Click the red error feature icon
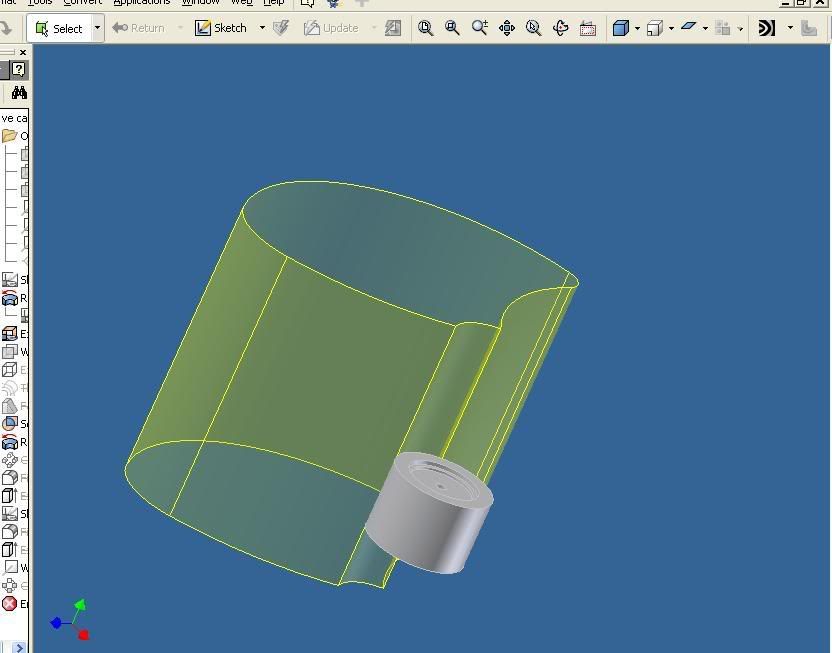This screenshot has height=653, width=832. point(9,604)
